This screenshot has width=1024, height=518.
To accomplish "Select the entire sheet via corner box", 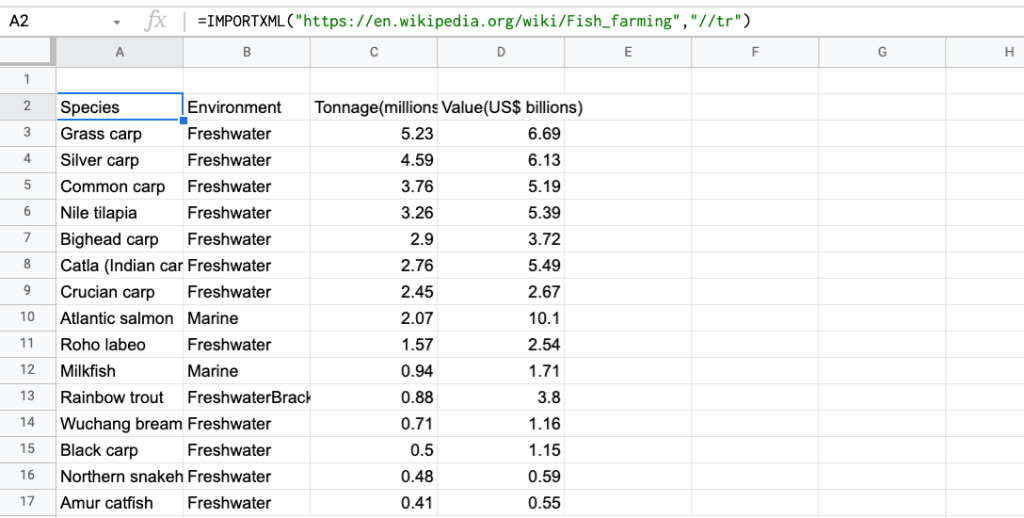I will click(28, 52).
